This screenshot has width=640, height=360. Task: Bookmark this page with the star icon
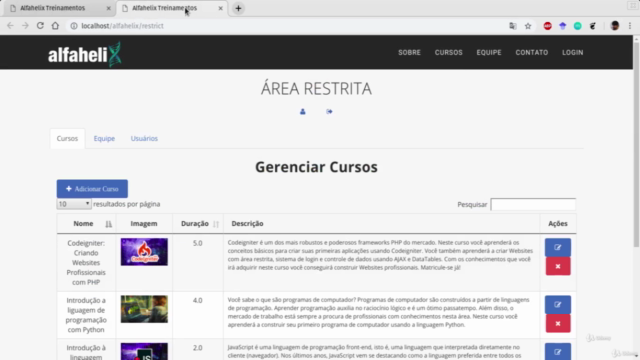pos(528,26)
